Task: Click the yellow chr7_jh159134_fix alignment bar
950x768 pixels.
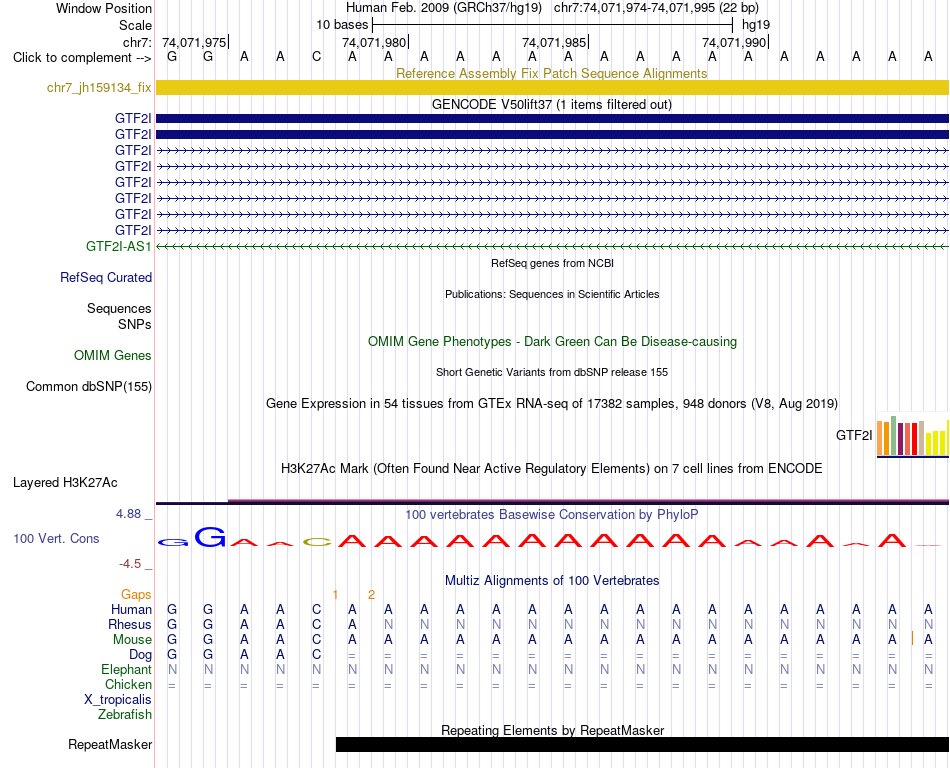Action: click(552, 87)
